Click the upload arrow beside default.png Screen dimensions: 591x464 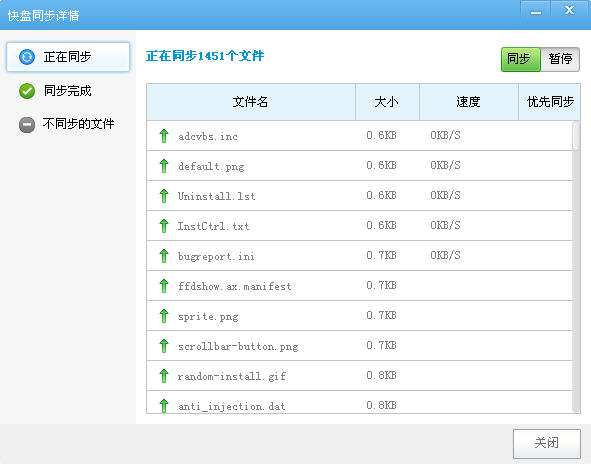pyautogui.click(x=164, y=166)
